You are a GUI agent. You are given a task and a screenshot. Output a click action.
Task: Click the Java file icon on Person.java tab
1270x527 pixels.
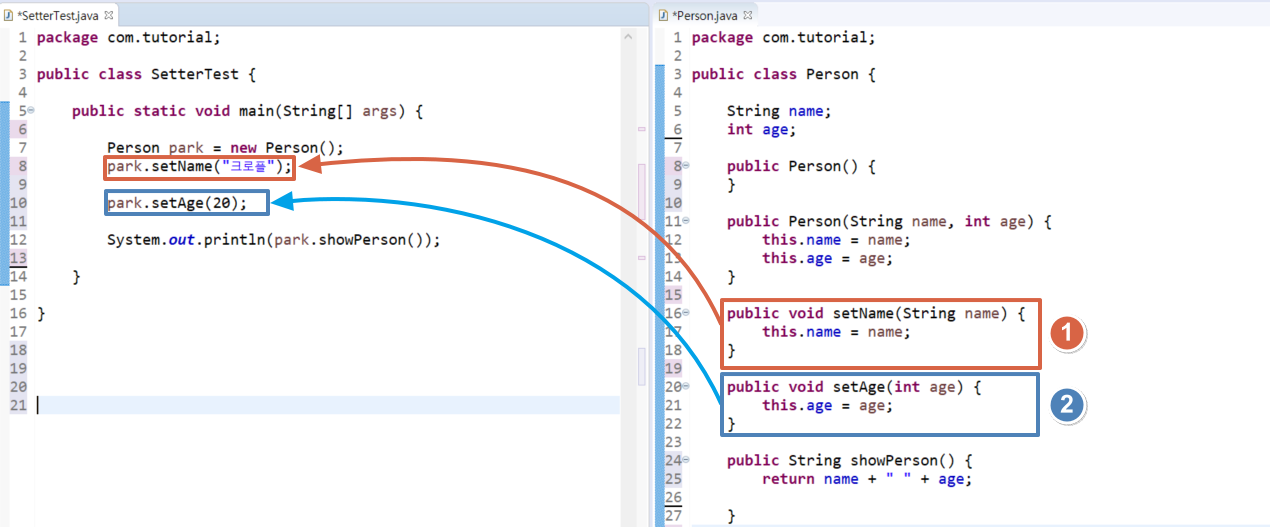click(664, 15)
